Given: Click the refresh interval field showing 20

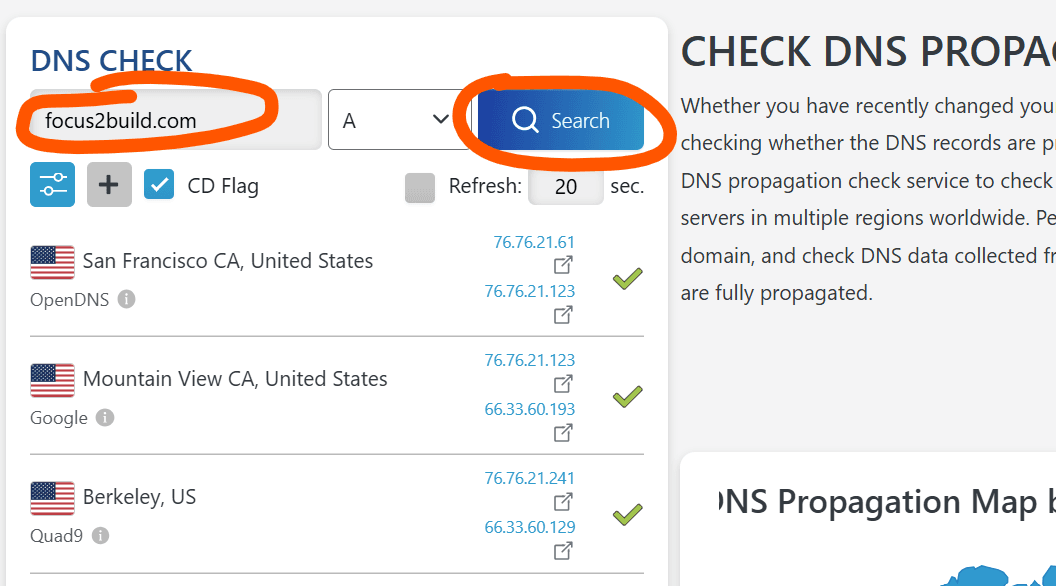Looking at the screenshot, I should tap(565, 187).
